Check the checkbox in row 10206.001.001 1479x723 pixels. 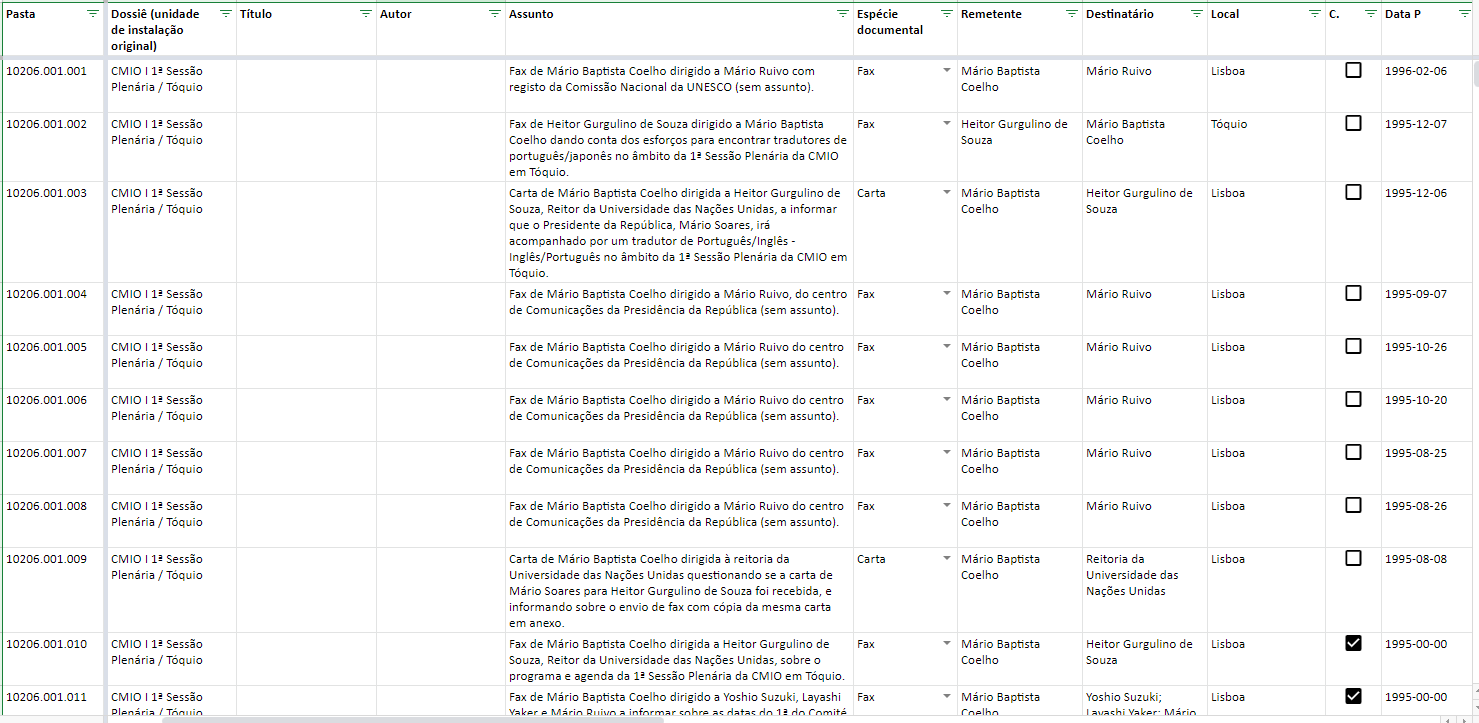(1353, 71)
